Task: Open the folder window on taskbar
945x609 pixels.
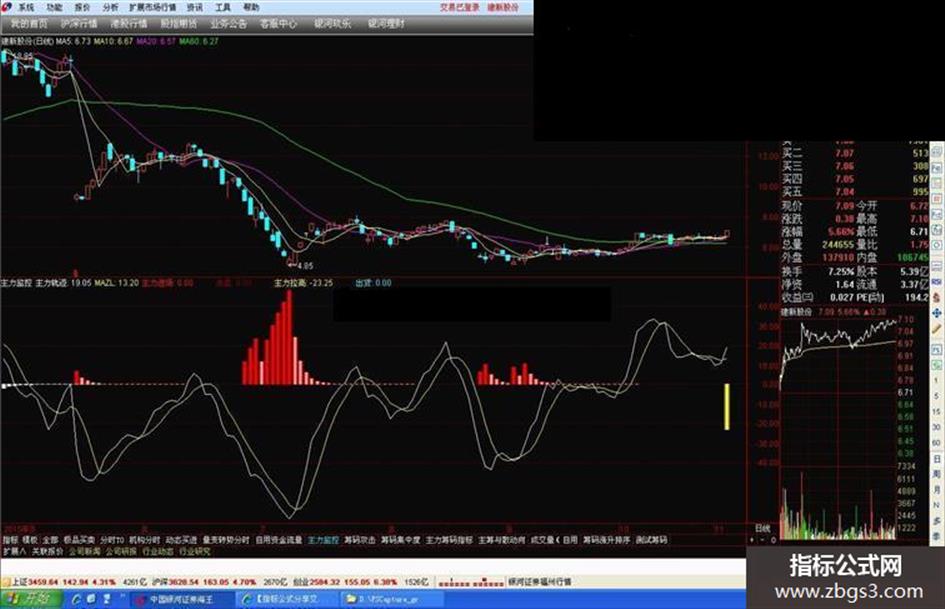Action: coord(392,599)
